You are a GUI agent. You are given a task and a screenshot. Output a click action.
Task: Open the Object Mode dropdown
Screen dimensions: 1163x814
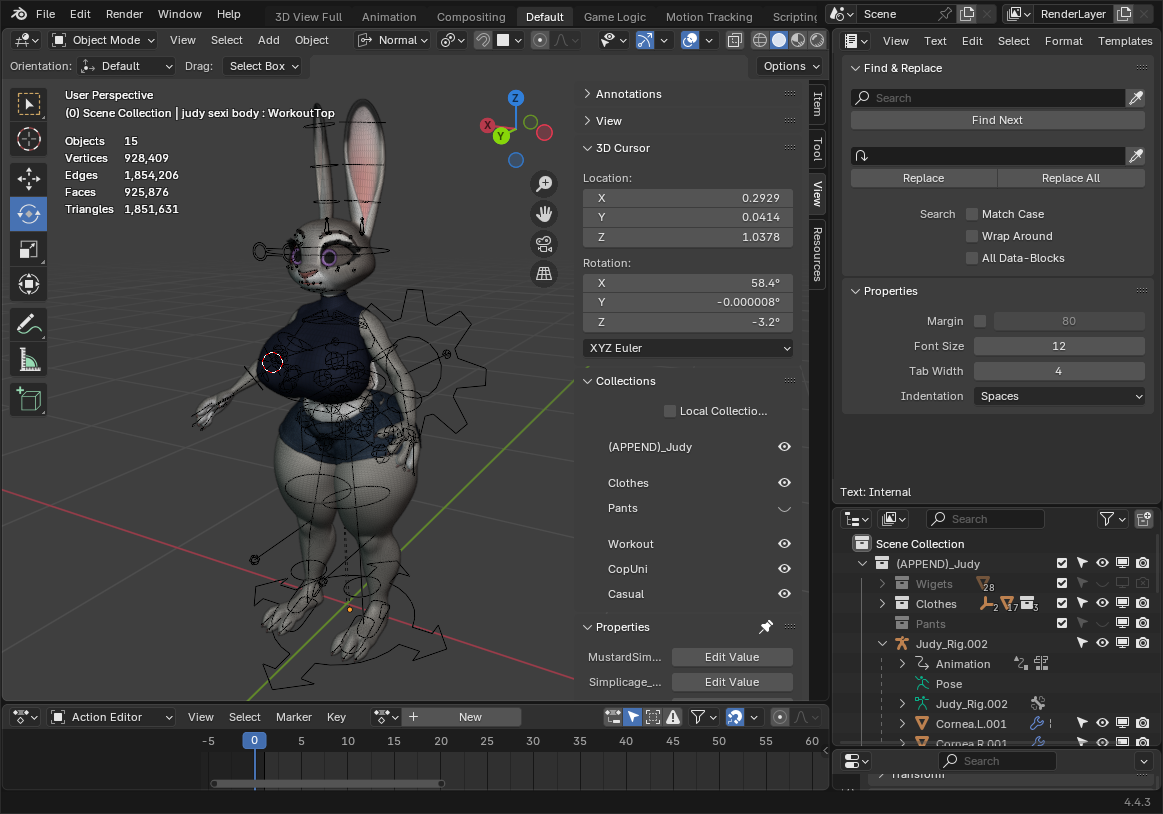tap(103, 40)
